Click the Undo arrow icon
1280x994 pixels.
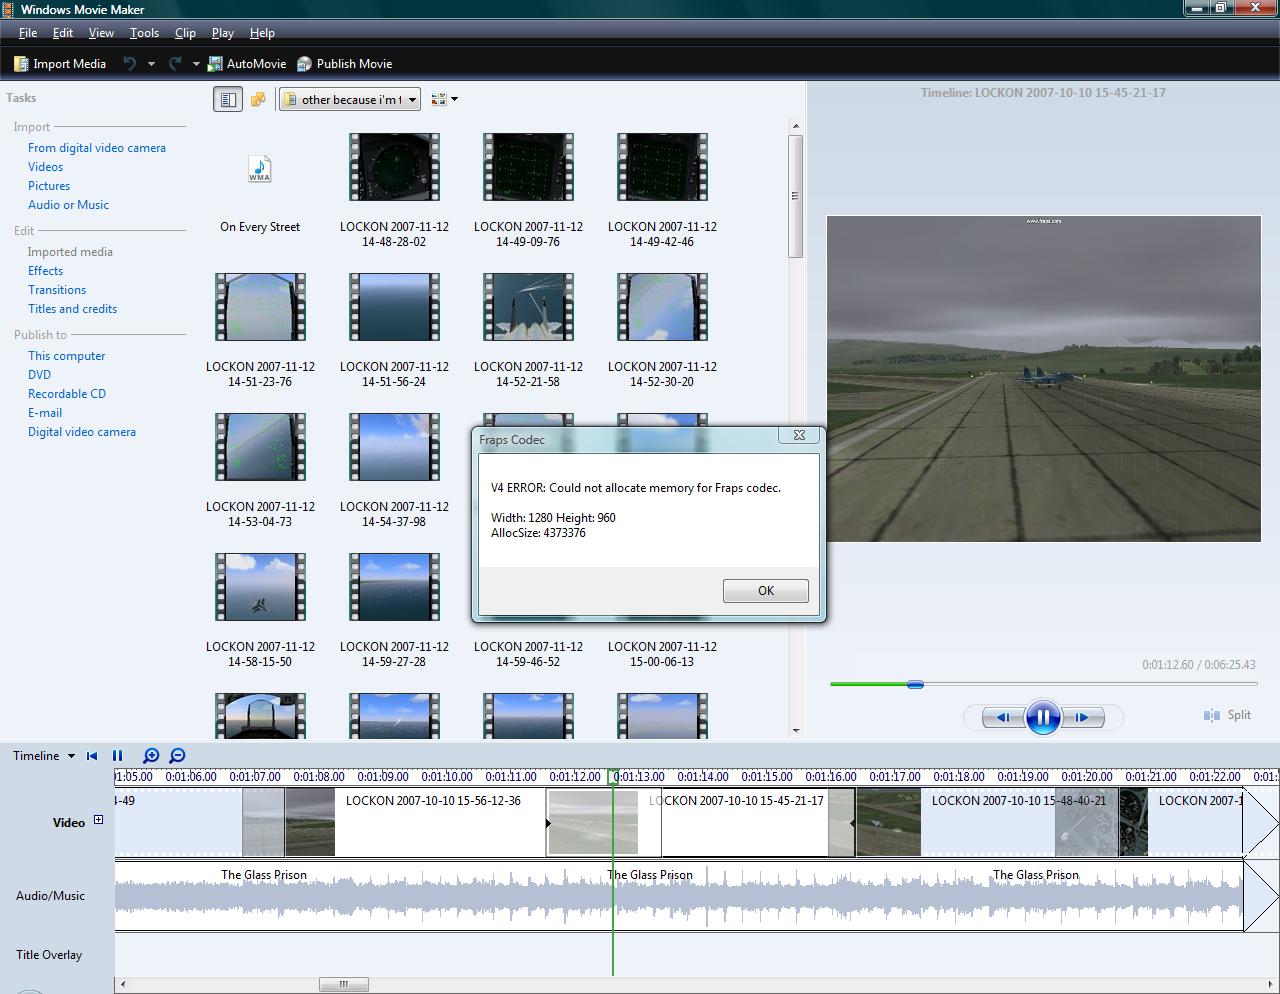(x=130, y=63)
